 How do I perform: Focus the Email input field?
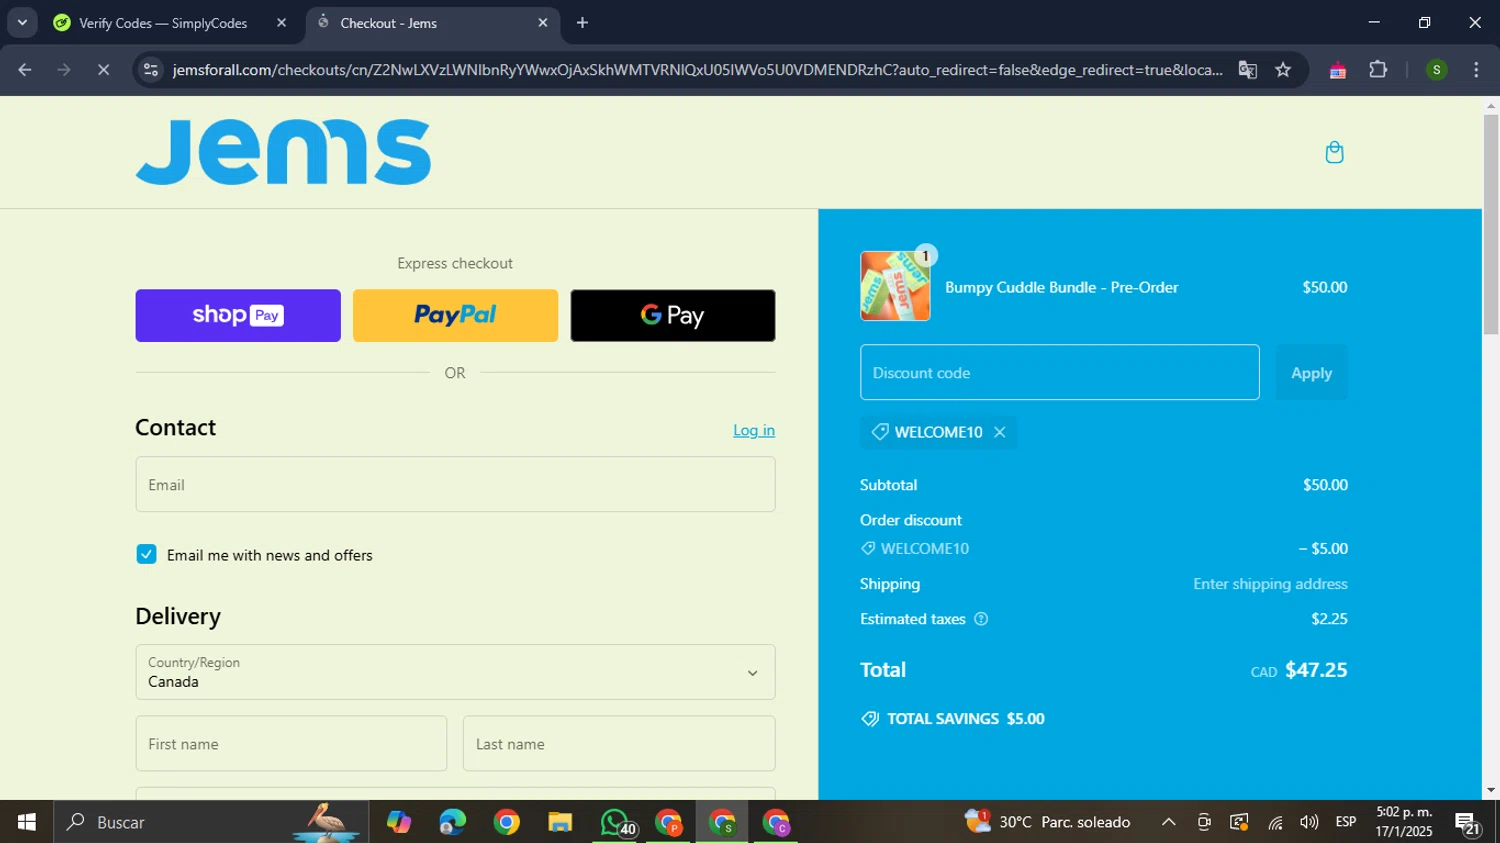pos(455,485)
